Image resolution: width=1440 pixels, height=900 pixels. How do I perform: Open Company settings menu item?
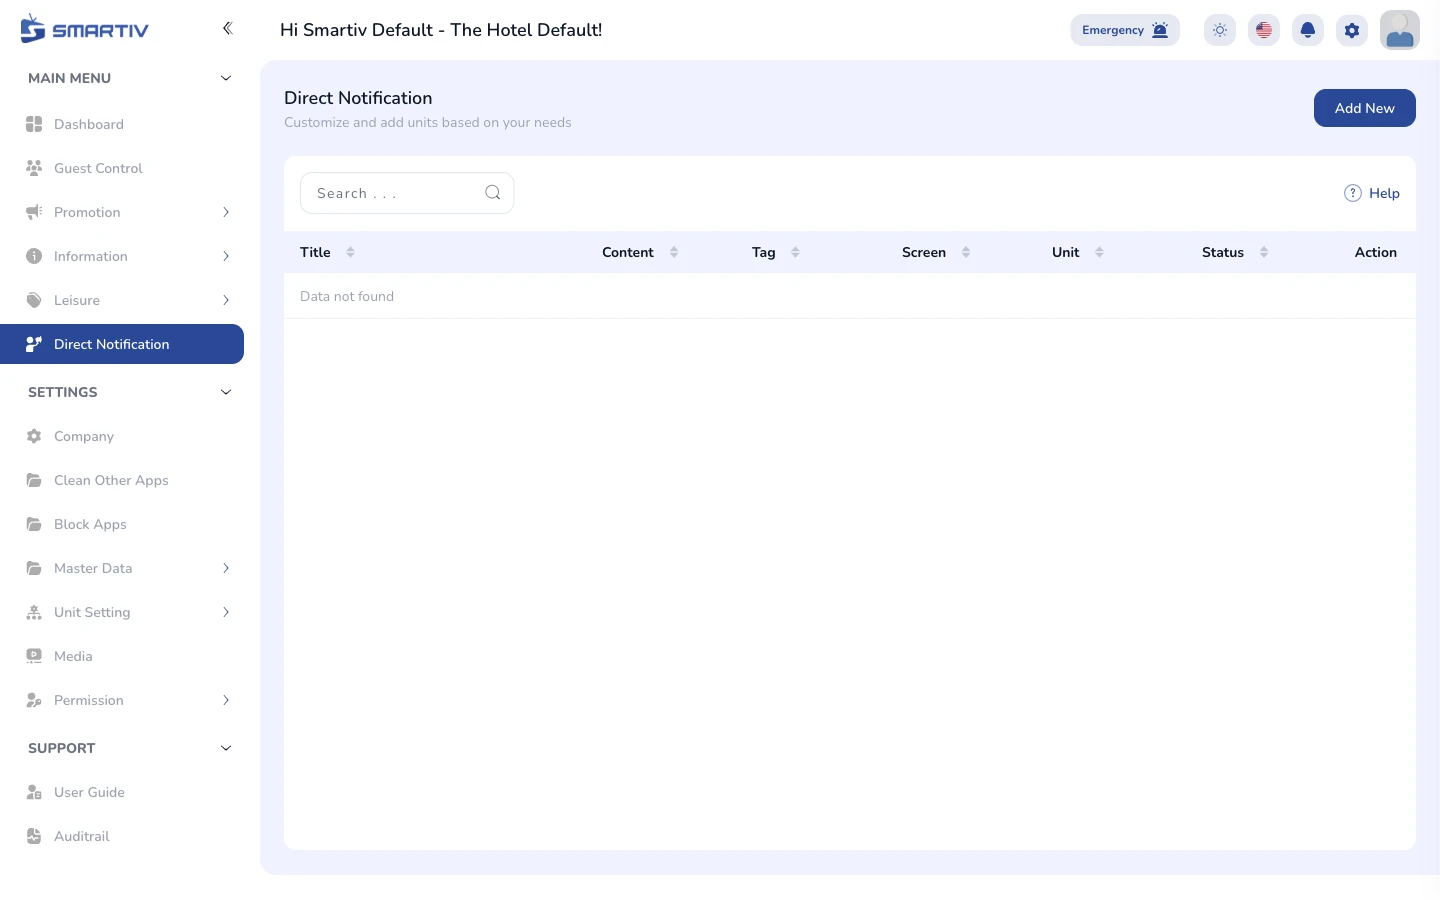click(122, 436)
